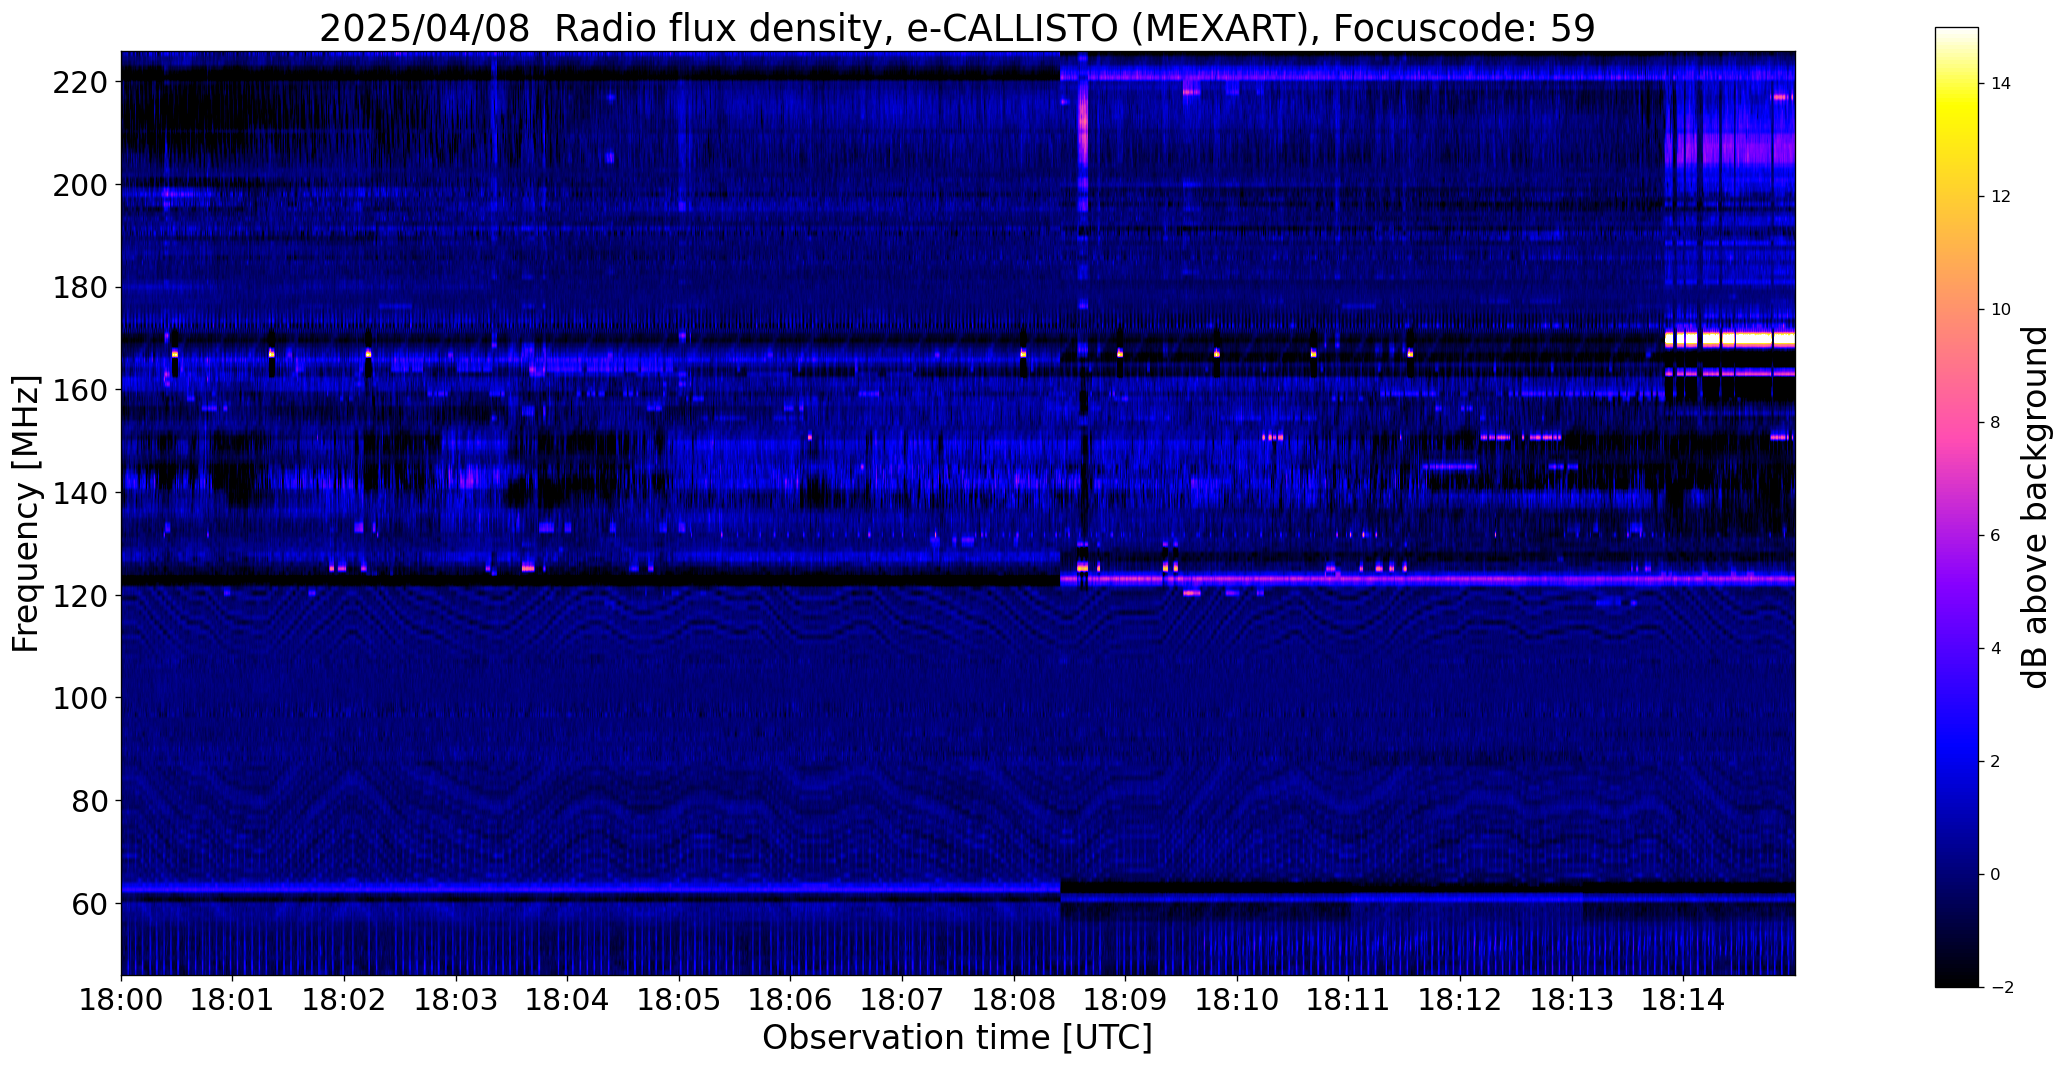Click the colorbar tick label 8
Image resolution: width=2066 pixels, height=1067 pixels.
point(1996,423)
